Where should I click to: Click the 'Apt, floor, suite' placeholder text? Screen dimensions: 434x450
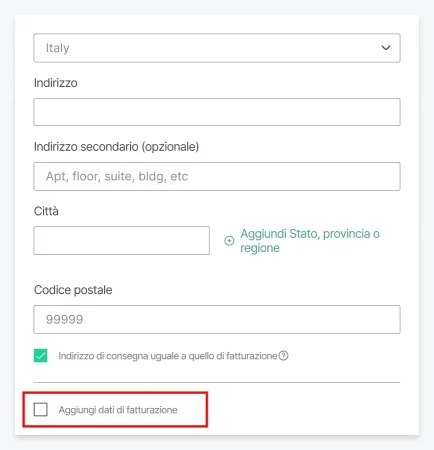point(117,176)
